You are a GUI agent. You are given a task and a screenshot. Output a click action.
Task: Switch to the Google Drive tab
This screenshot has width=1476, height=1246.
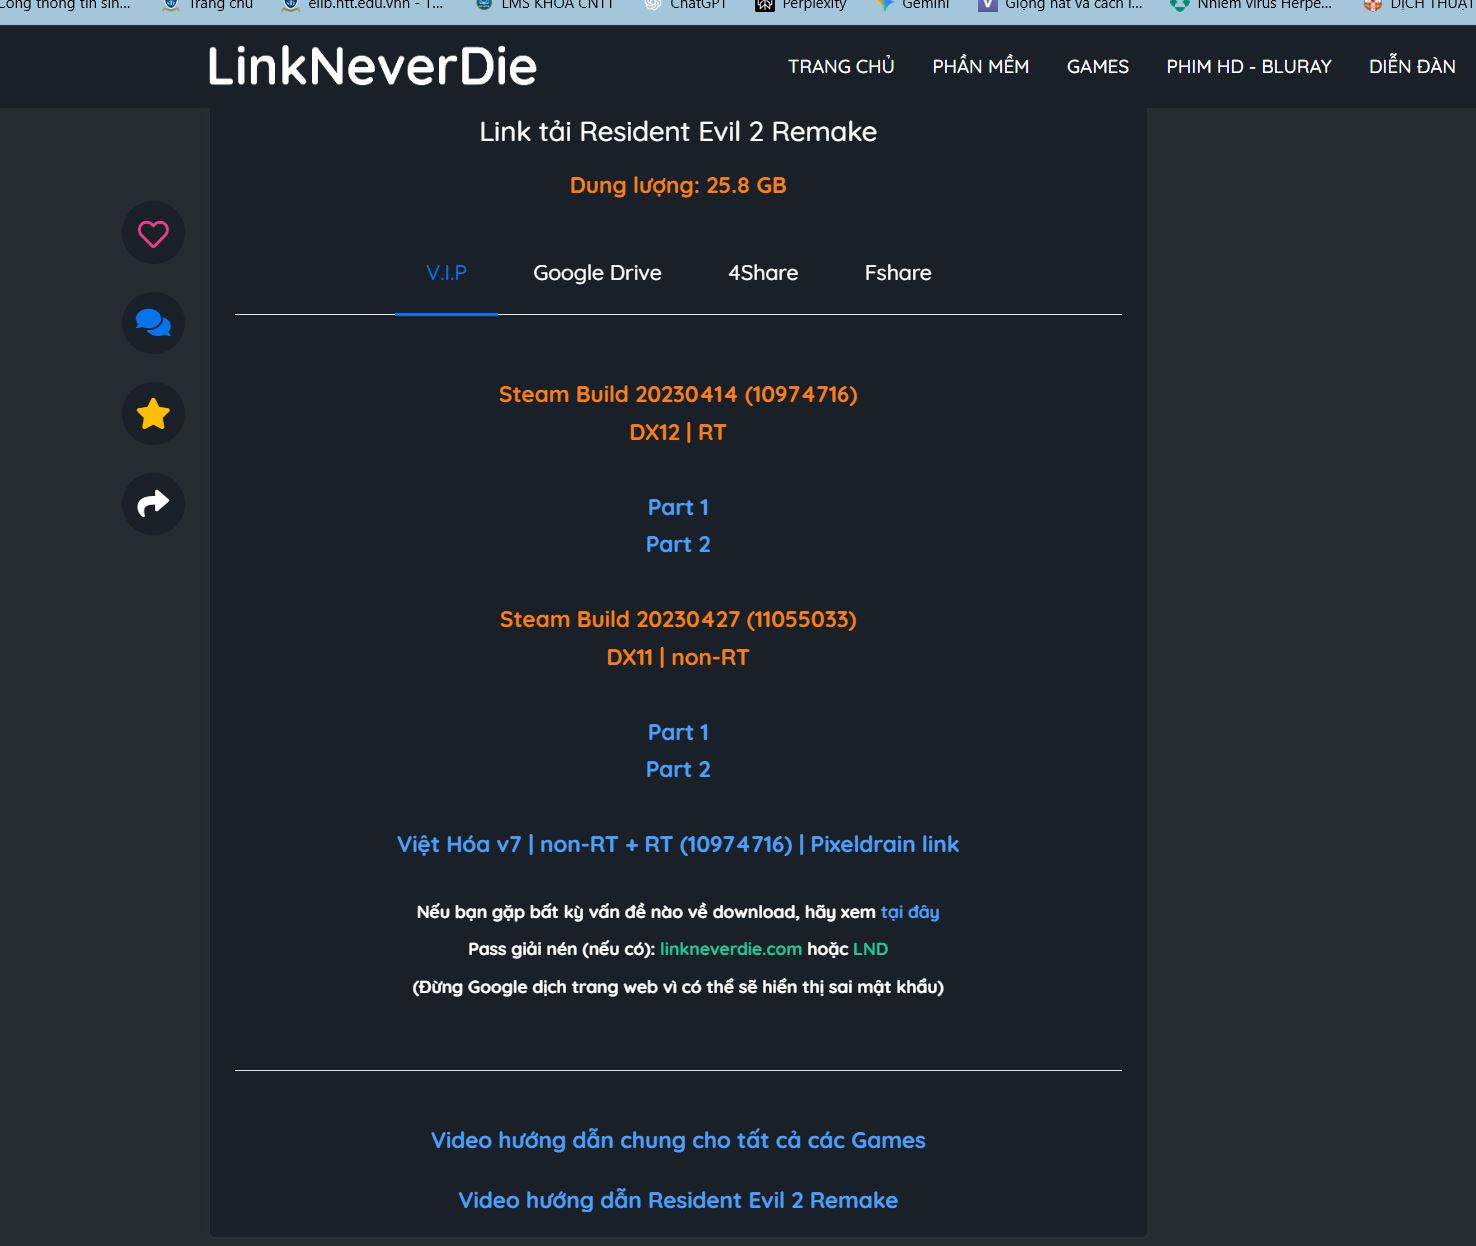pyautogui.click(x=597, y=273)
